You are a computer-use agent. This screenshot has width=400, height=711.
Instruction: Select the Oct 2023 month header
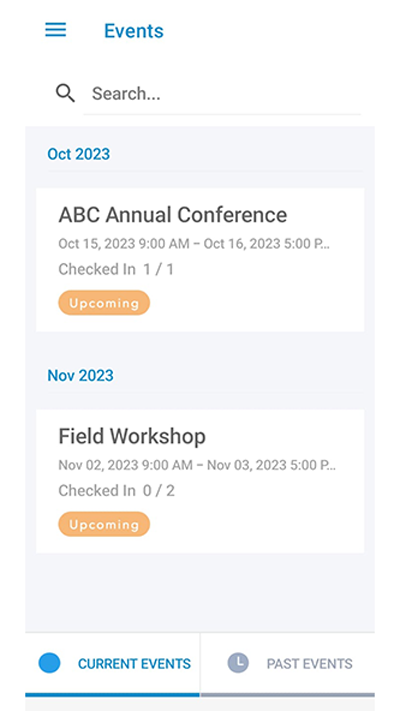(78, 154)
